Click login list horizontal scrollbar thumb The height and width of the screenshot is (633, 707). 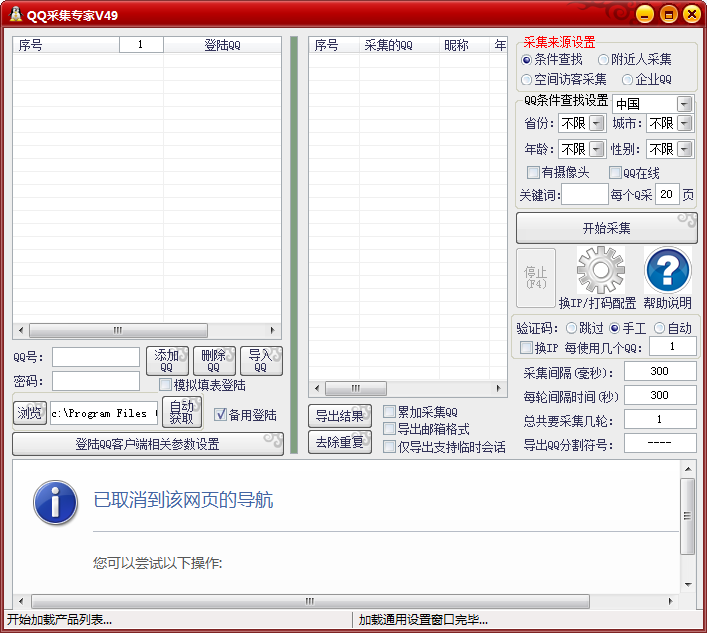118,330
